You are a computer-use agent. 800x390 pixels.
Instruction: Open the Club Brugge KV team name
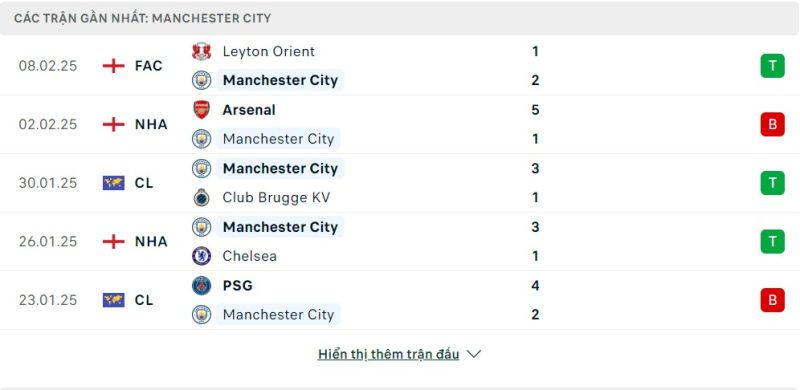coord(276,198)
